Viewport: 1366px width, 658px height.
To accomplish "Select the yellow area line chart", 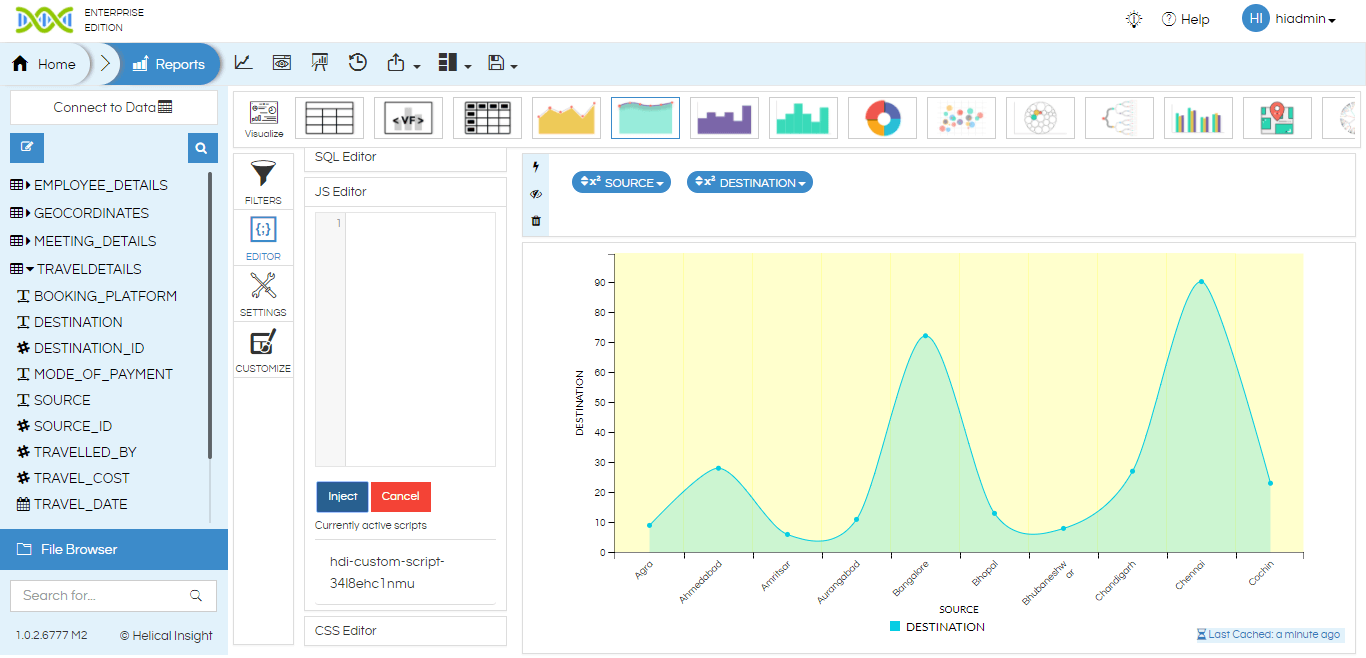I will coord(566,118).
